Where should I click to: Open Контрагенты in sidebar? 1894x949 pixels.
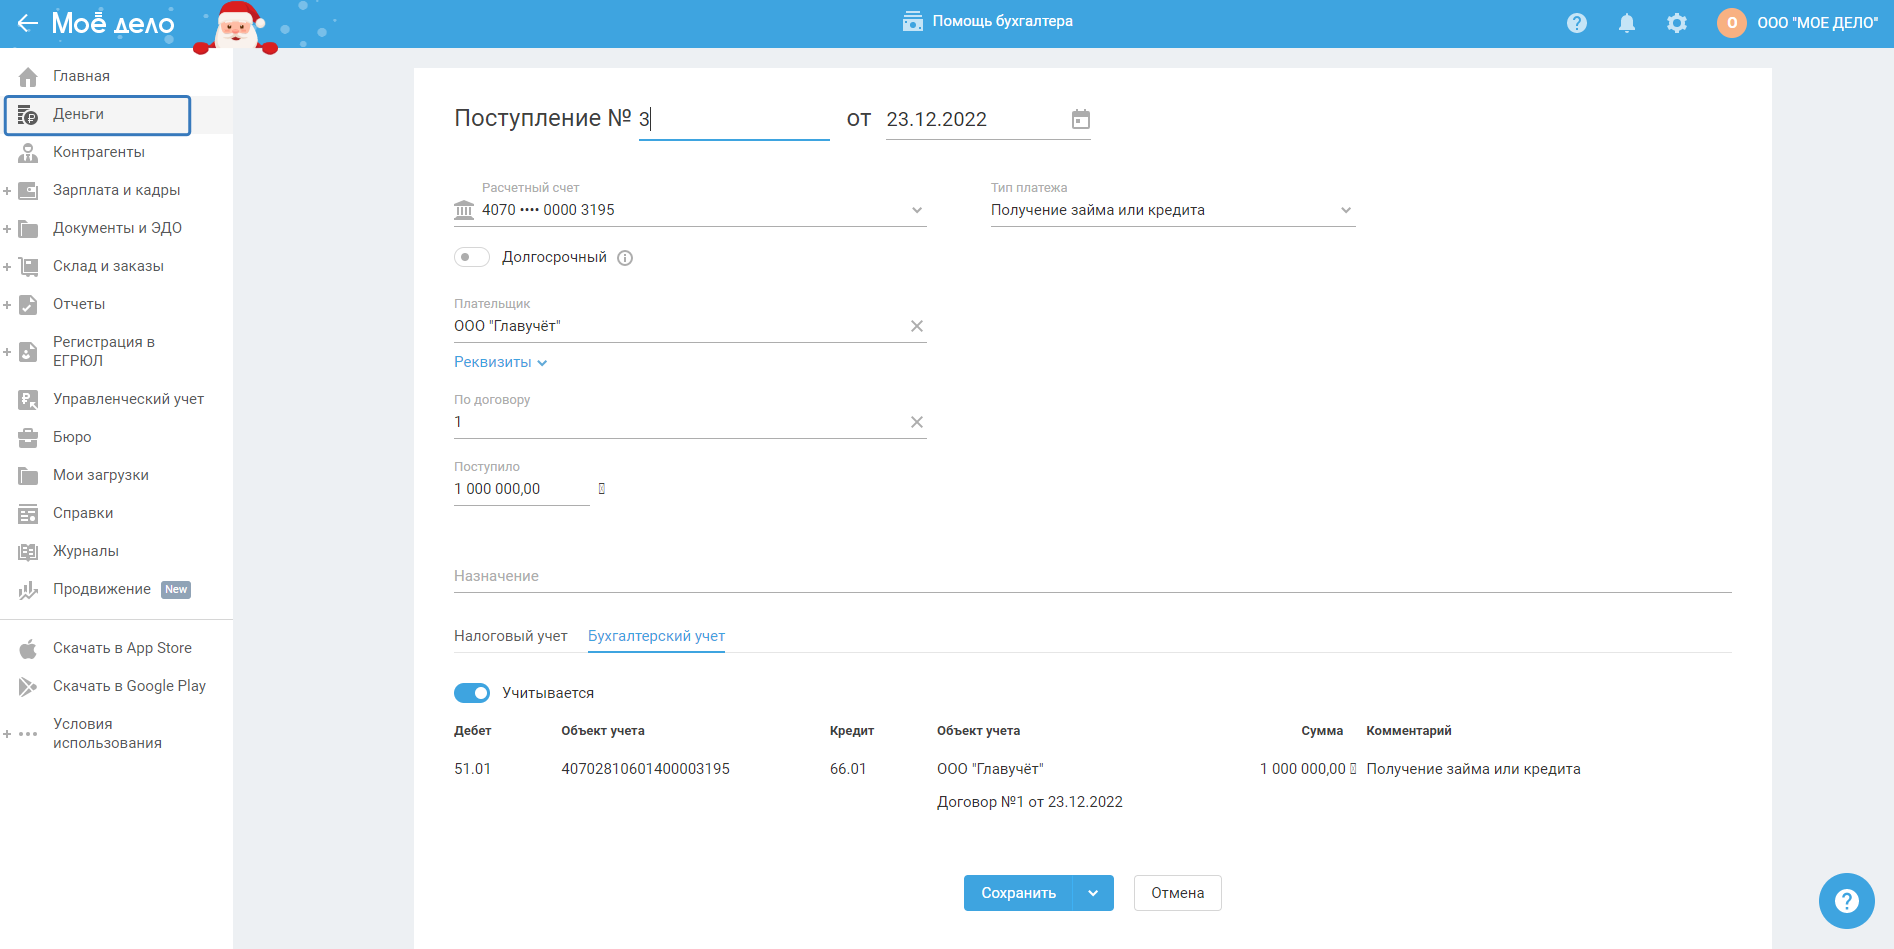tap(98, 152)
